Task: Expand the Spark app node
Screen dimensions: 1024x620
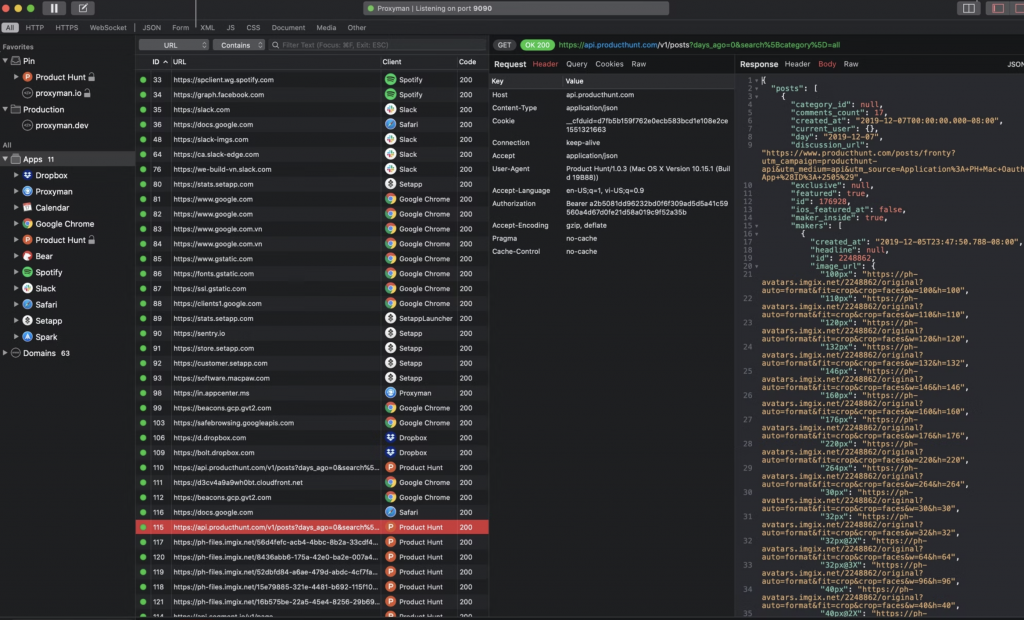Action: click(16, 336)
